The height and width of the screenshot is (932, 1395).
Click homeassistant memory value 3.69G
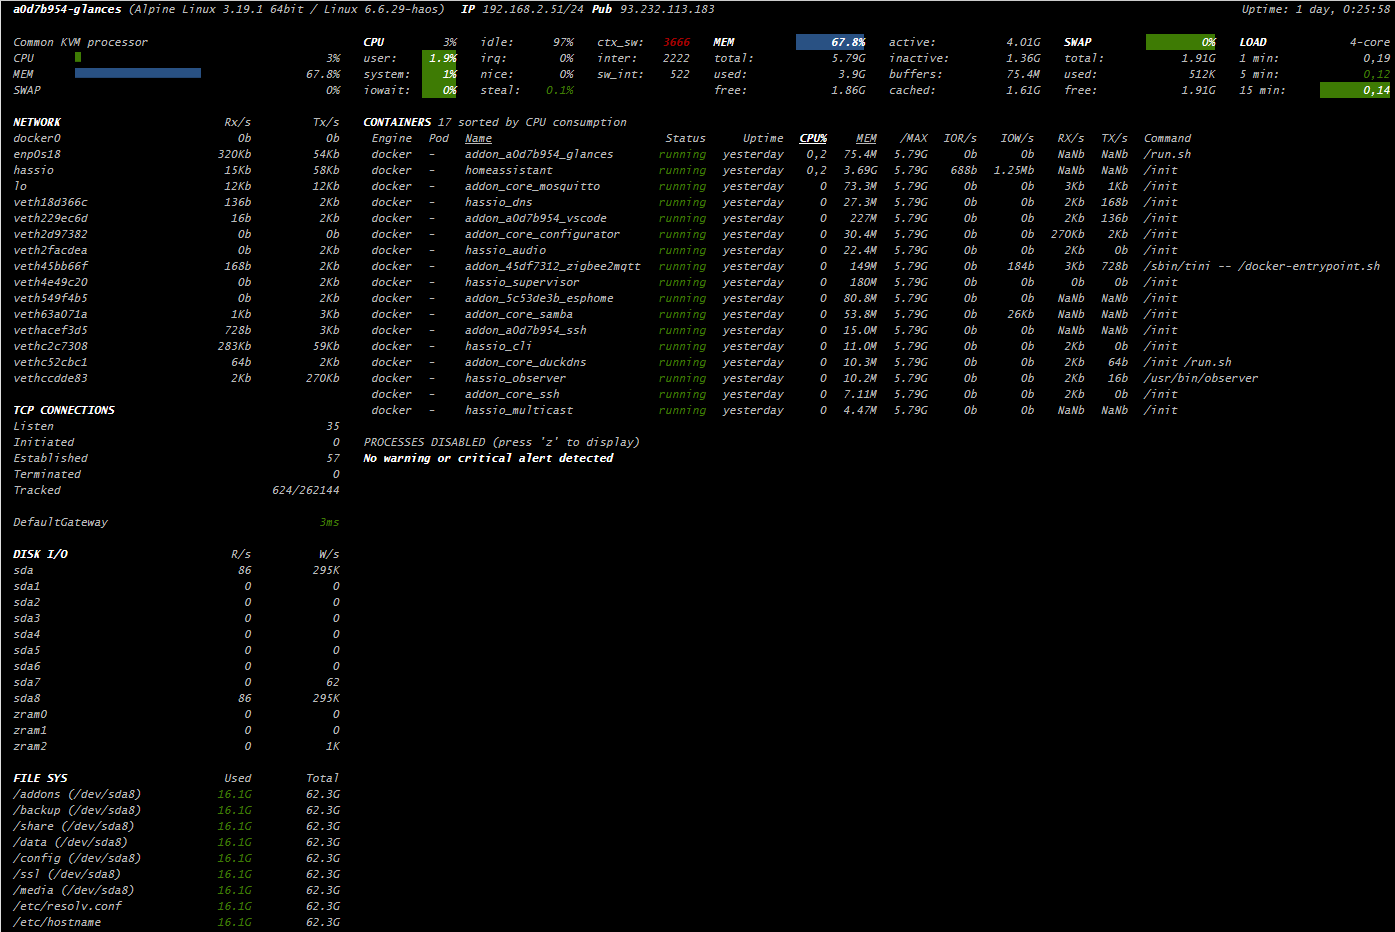point(860,170)
